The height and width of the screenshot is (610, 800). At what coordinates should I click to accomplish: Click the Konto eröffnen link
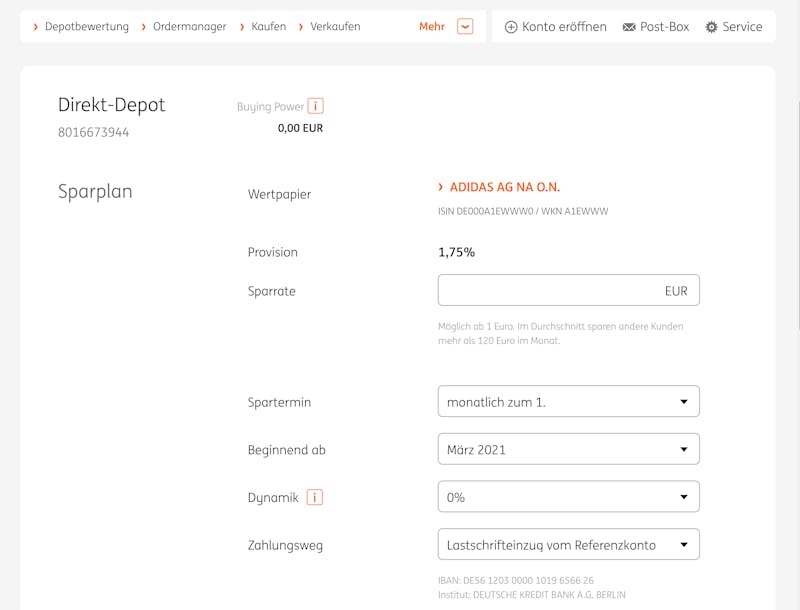pyautogui.click(x=564, y=27)
